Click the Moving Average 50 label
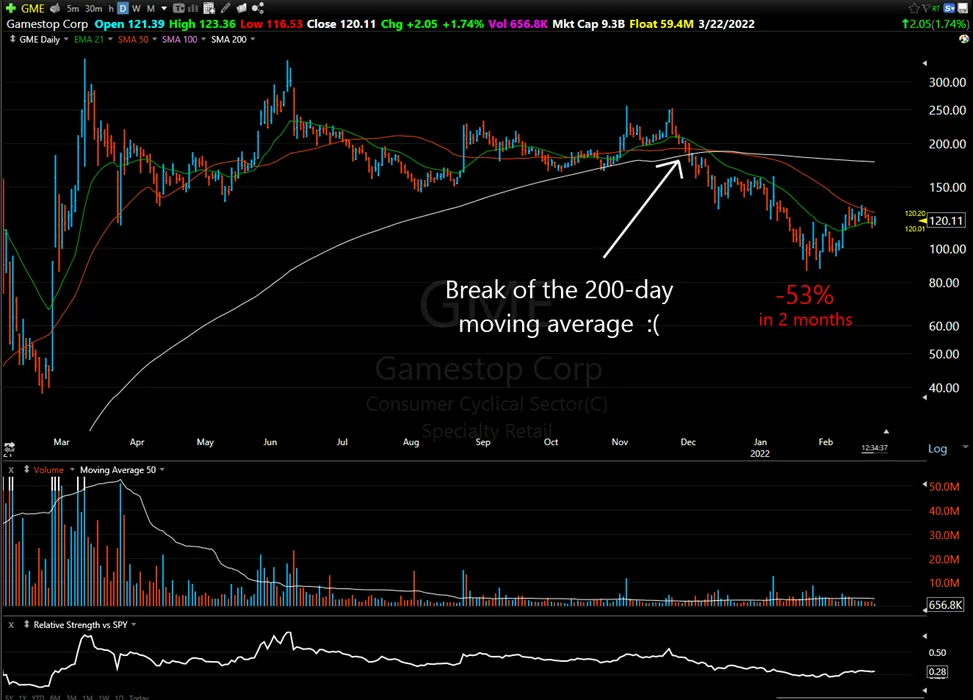Viewport: 973px width, 700px height. click(118, 470)
